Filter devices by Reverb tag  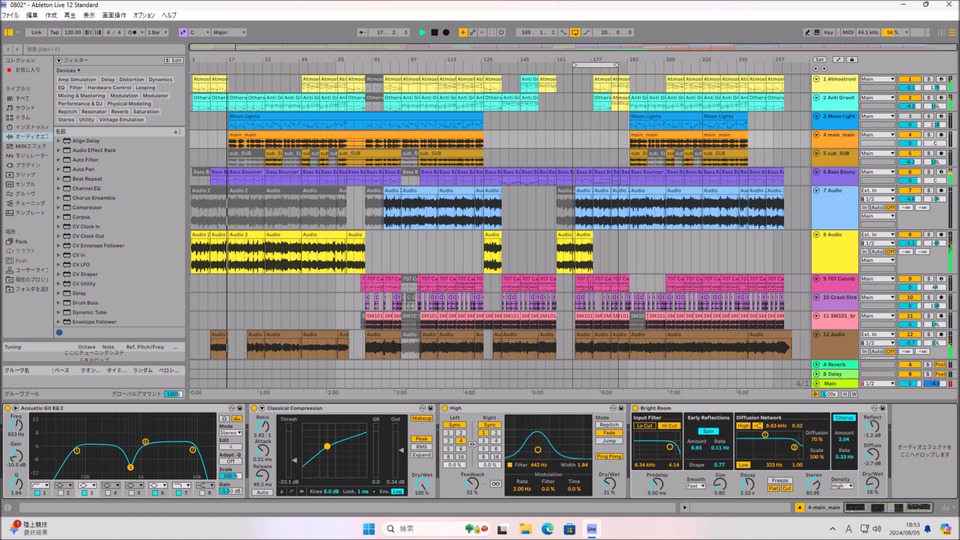point(119,112)
